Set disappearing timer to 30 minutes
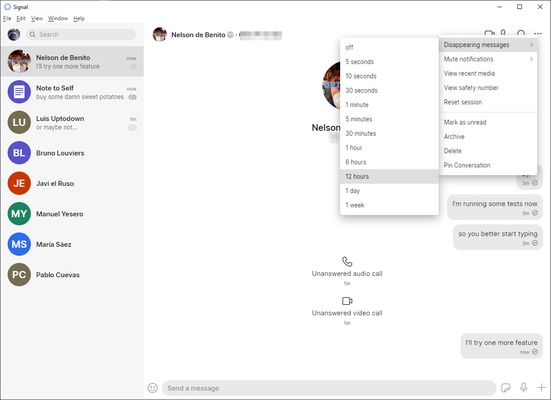The height and width of the screenshot is (400, 551). click(x=389, y=133)
